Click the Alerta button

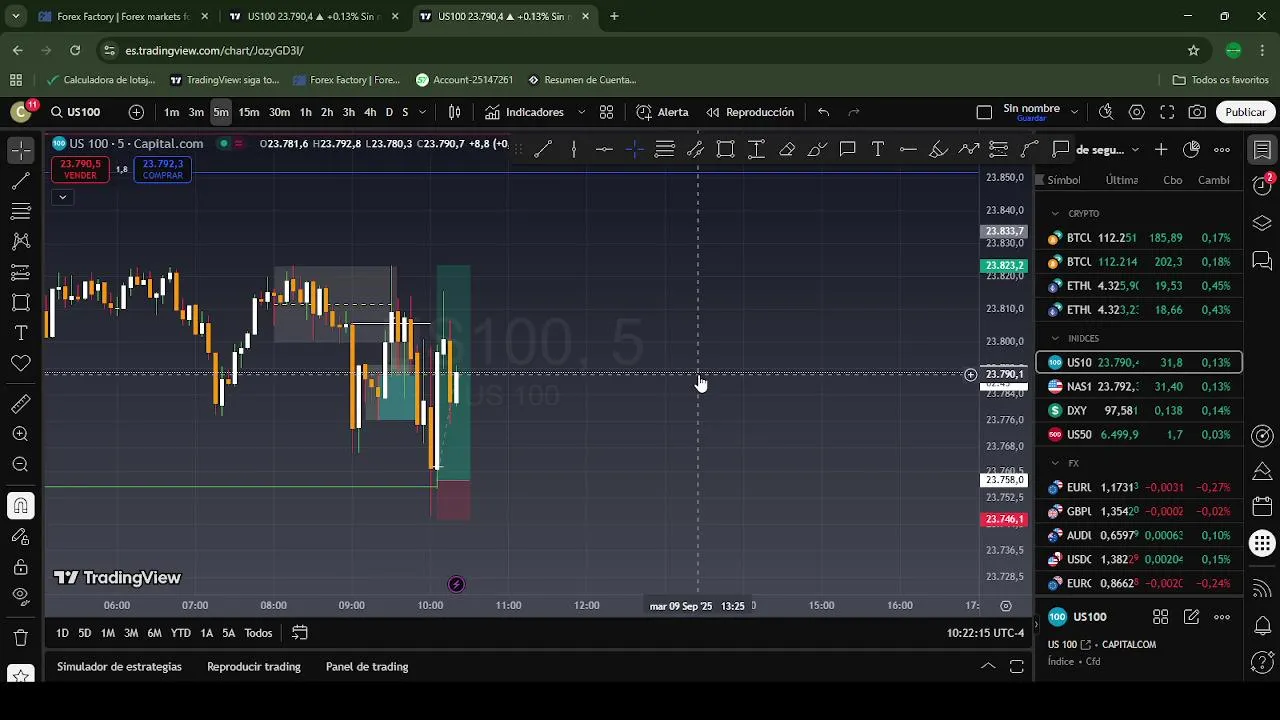tap(662, 112)
